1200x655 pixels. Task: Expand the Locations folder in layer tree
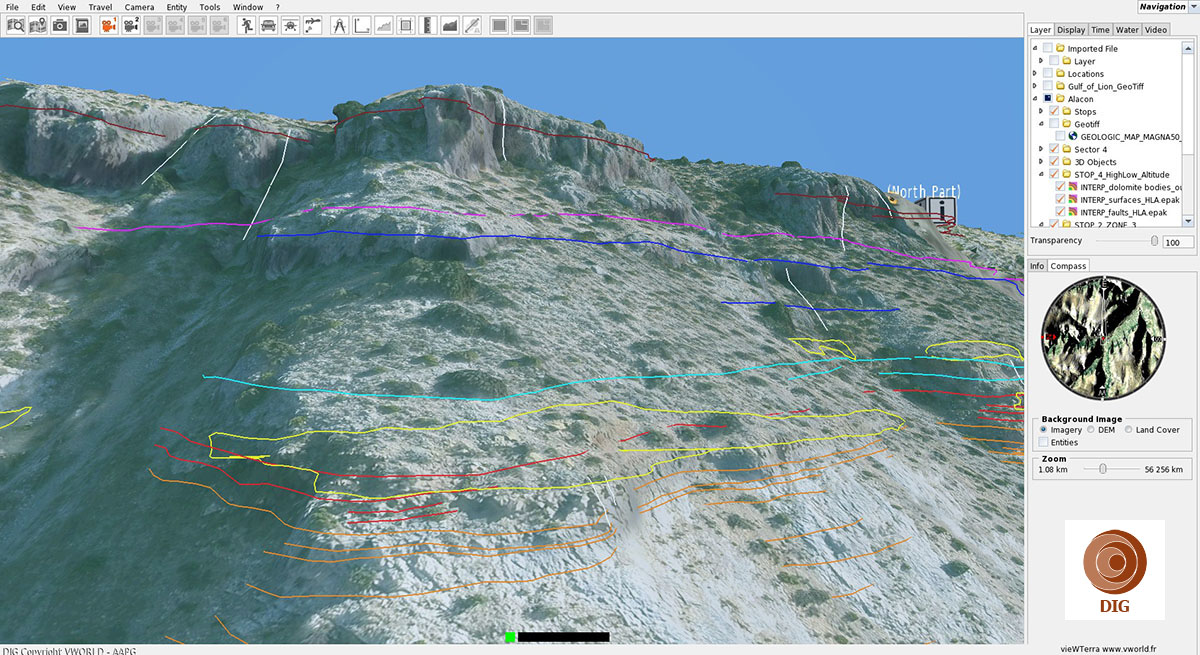point(1036,74)
